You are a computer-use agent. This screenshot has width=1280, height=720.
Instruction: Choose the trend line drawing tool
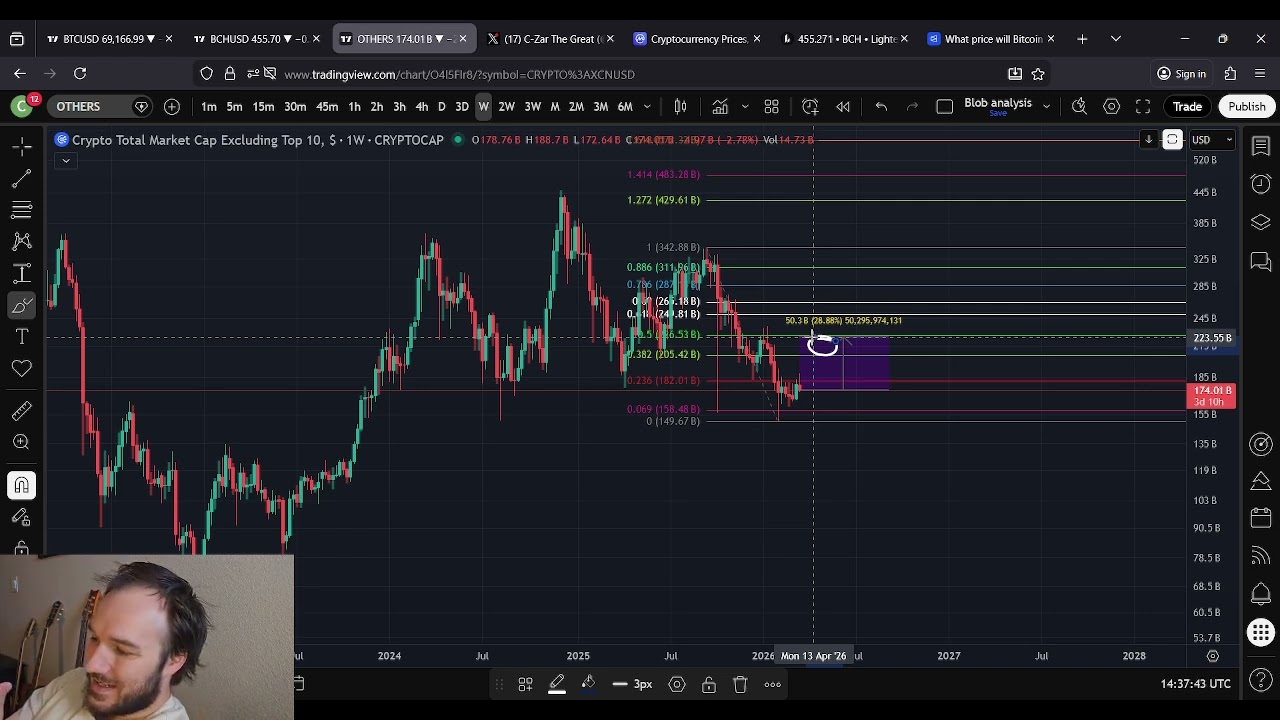(21, 179)
